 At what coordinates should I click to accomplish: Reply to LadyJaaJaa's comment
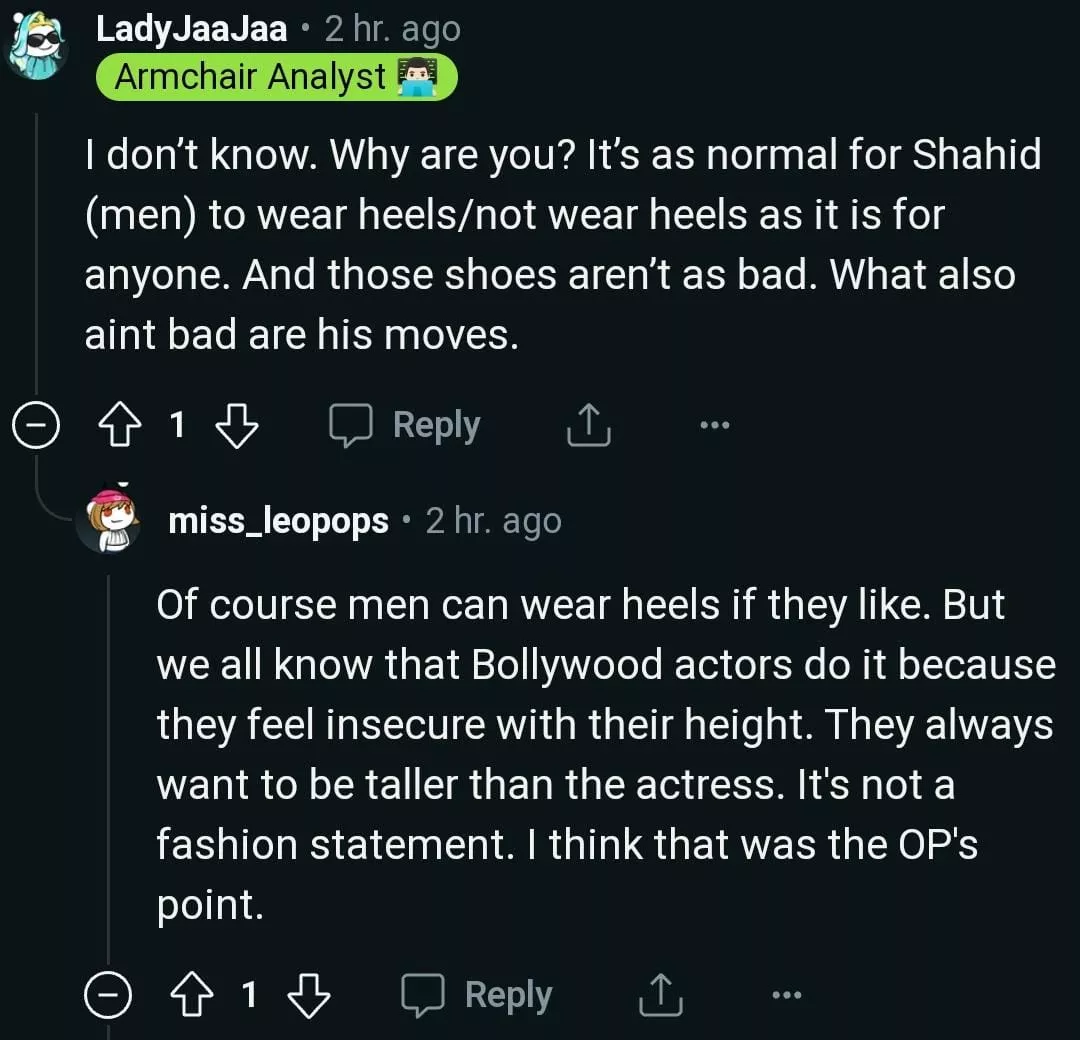(406, 426)
